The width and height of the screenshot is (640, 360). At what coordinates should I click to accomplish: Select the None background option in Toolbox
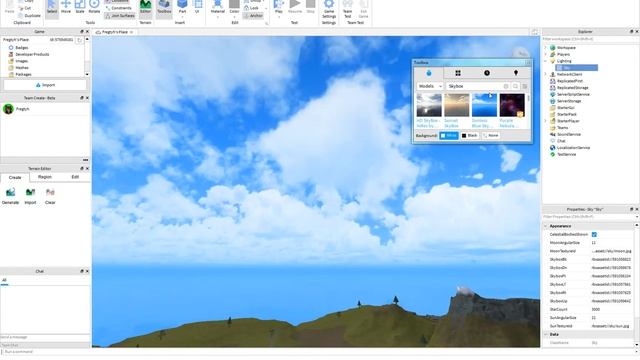point(491,136)
